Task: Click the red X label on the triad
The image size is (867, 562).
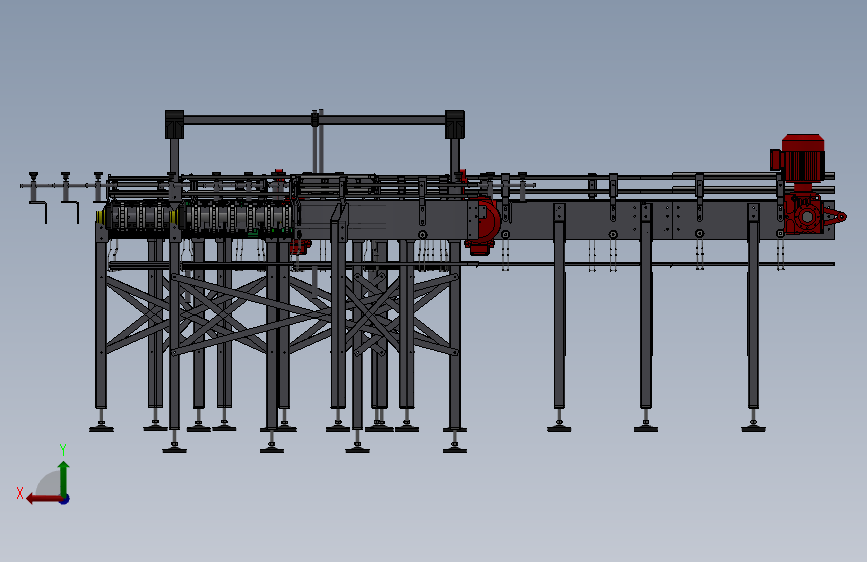Action: click(20, 493)
